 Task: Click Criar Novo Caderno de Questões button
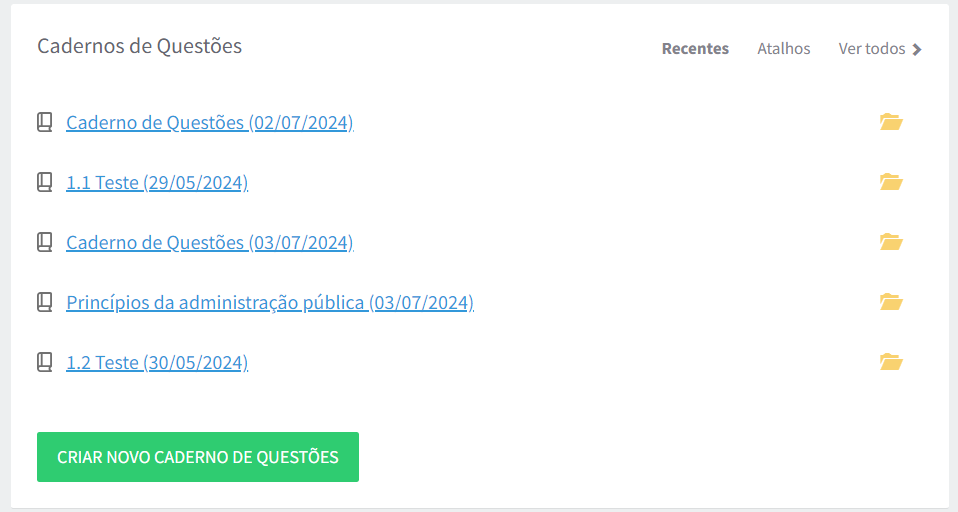tap(198, 457)
